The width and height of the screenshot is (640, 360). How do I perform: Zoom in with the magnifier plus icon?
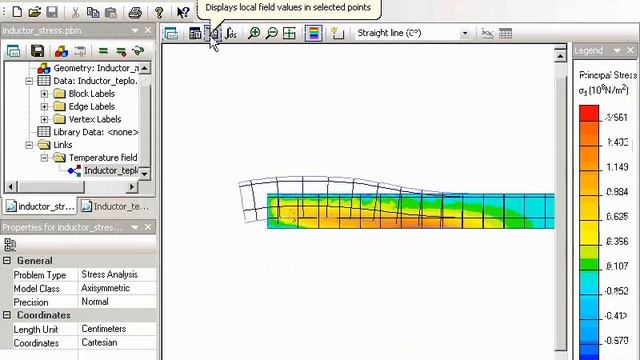point(254,33)
